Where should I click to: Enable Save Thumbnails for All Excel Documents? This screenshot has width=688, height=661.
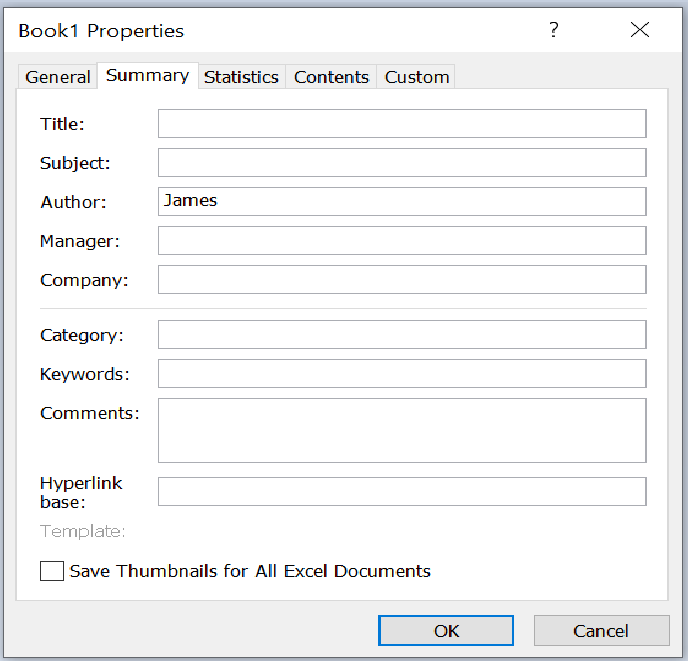click(52, 572)
